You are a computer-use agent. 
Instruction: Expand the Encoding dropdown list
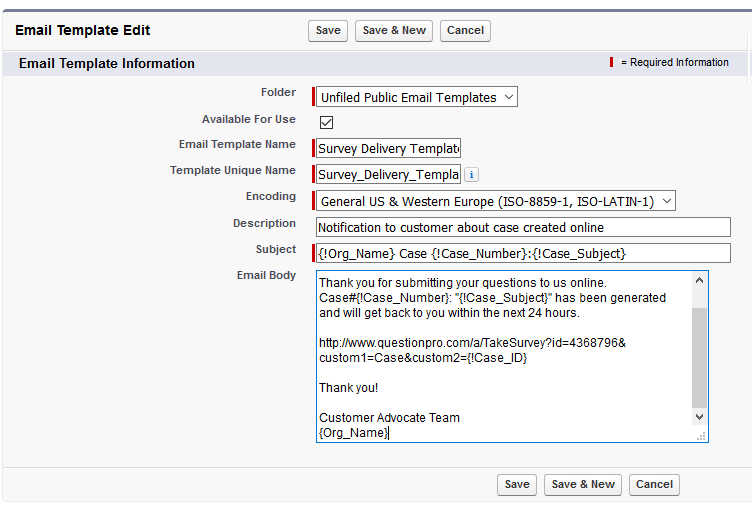(x=495, y=201)
